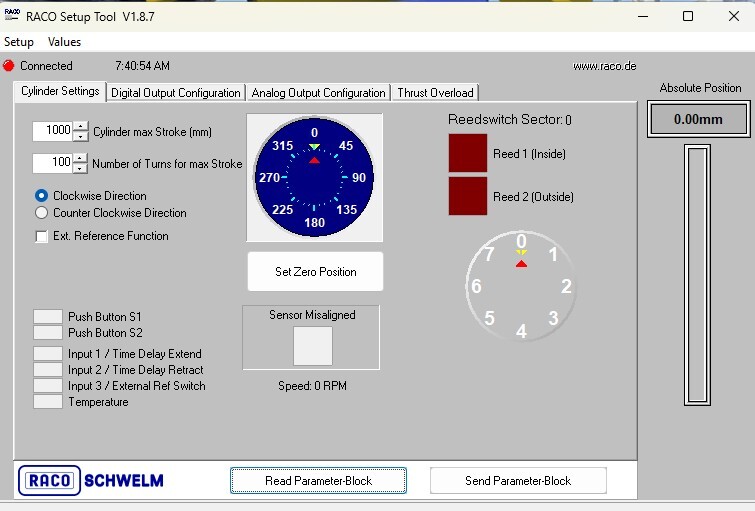Click the RACO app icon in title bar

pyautogui.click(x=12, y=15)
